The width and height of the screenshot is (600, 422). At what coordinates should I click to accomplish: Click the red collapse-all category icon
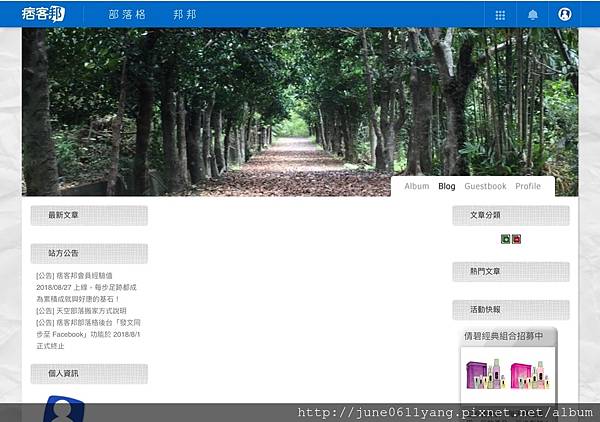tap(517, 239)
